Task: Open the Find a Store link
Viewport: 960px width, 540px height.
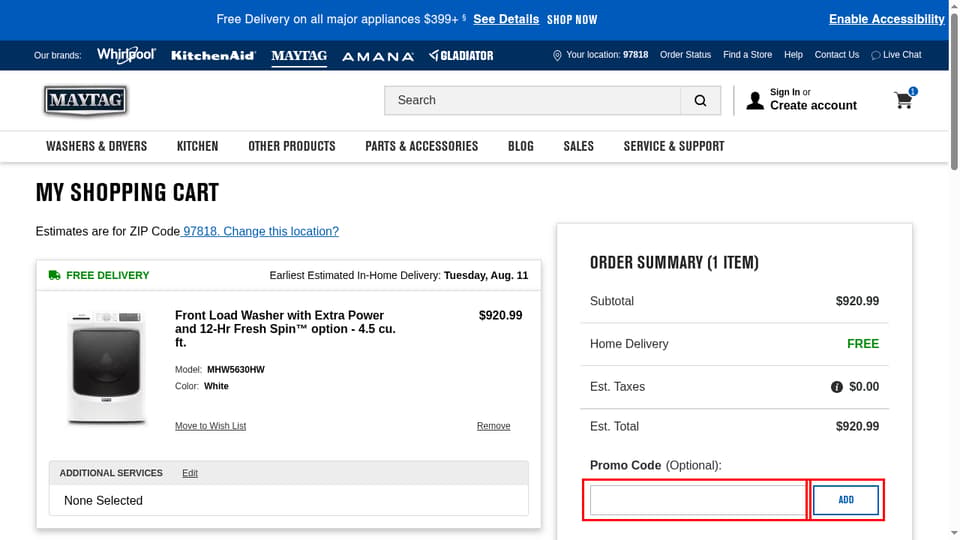Action: click(748, 55)
